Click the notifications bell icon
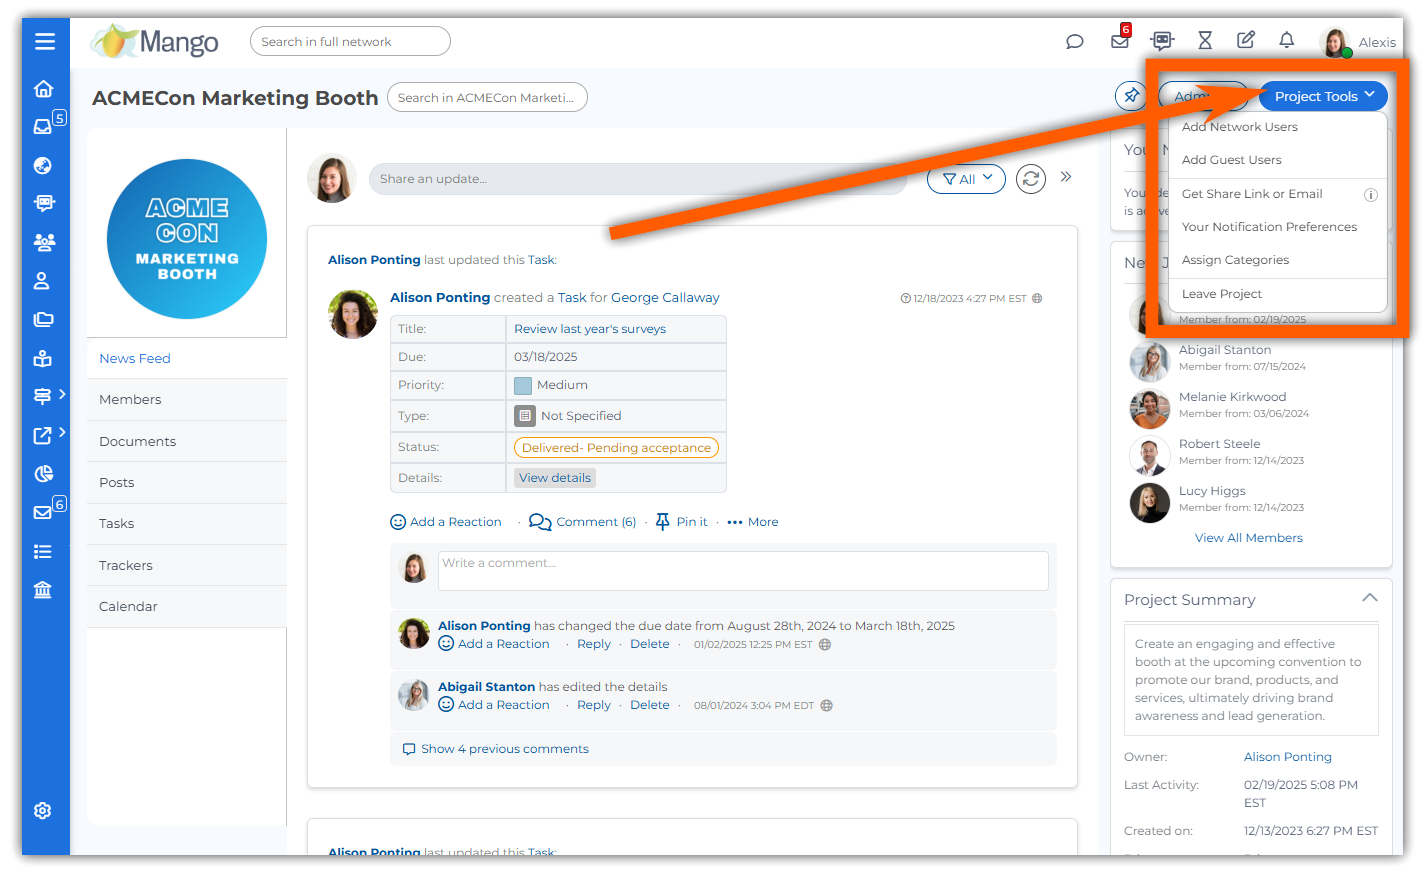Image resolution: width=1426 pixels, height=876 pixels. pyautogui.click(x=1287, y=40)
